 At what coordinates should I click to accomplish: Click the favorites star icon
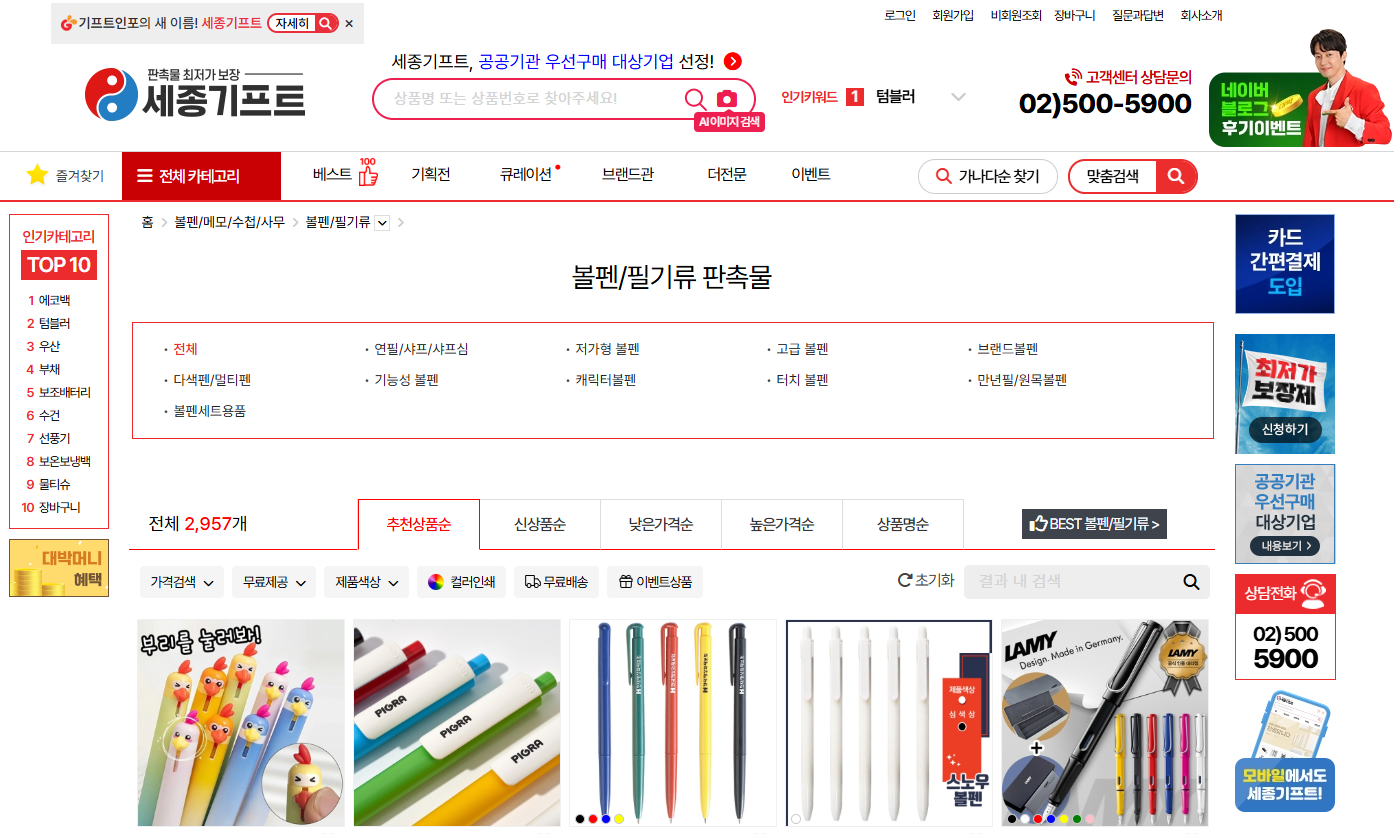(x=37, y=175)
